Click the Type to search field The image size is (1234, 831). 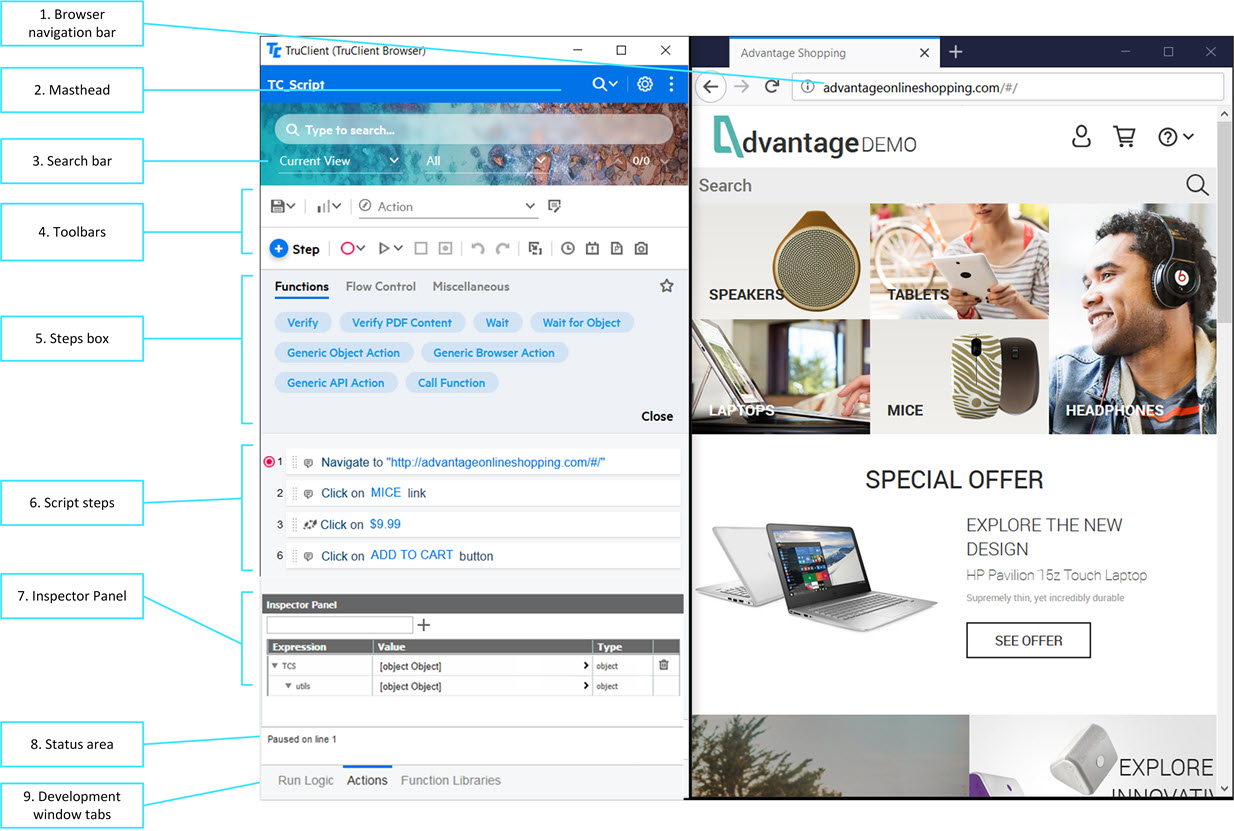475,130
